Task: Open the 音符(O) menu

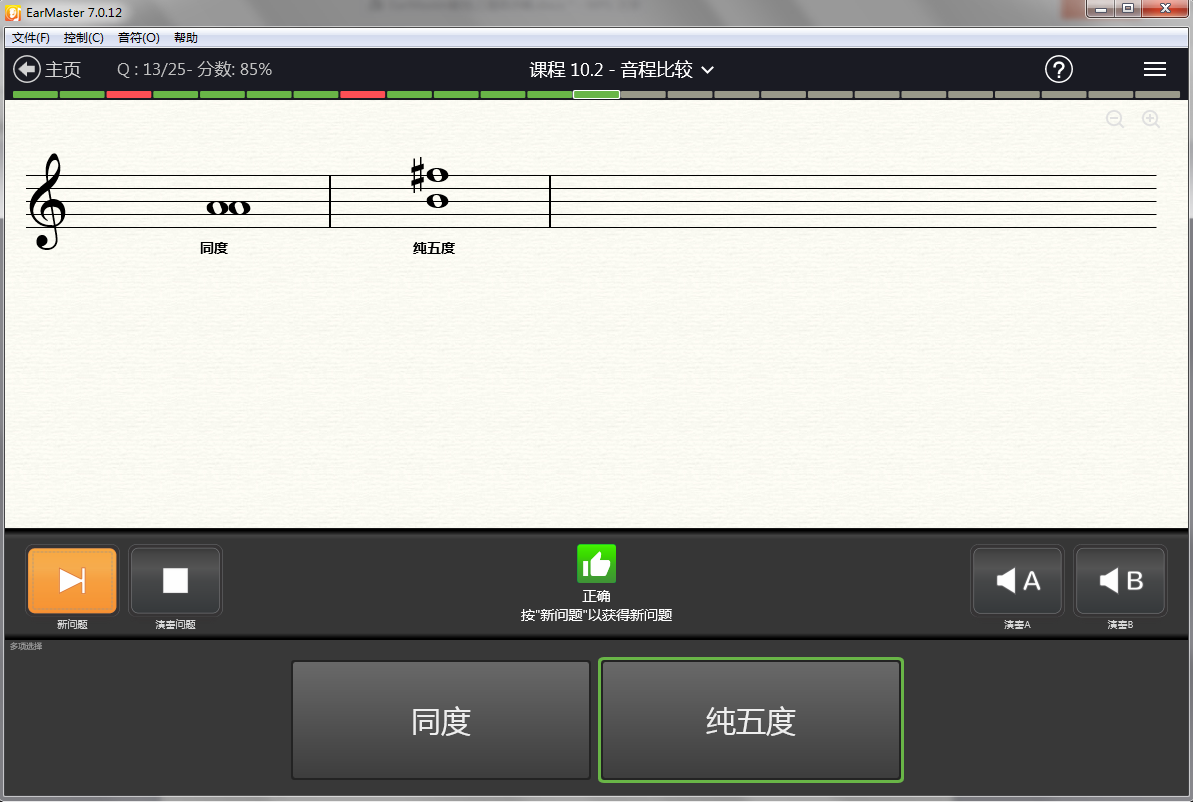Action: pos(139,37)
